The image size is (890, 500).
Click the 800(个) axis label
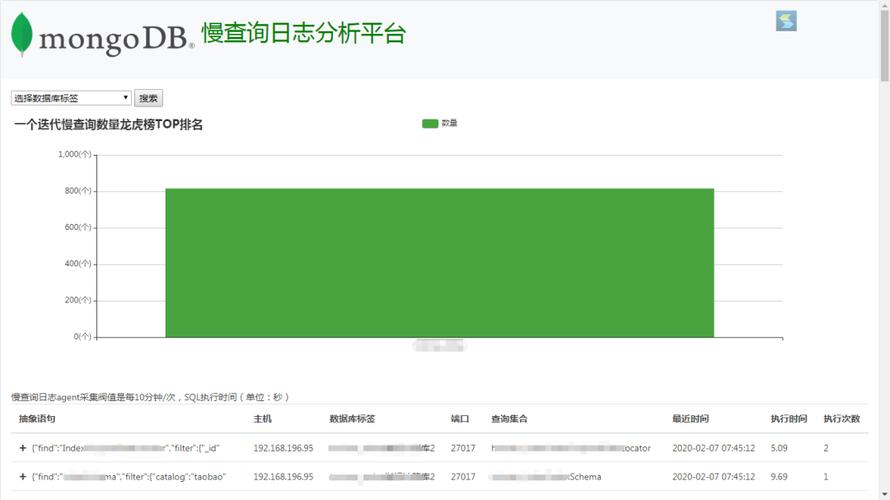(78, 191)
